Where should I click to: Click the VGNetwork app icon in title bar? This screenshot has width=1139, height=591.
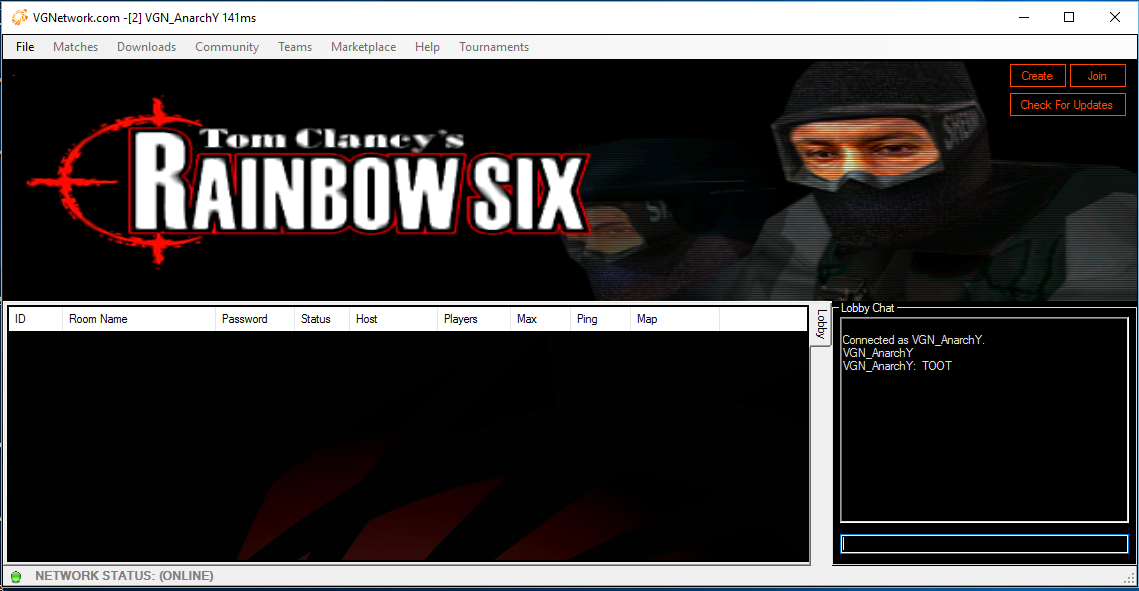click(x=19, y=17)
